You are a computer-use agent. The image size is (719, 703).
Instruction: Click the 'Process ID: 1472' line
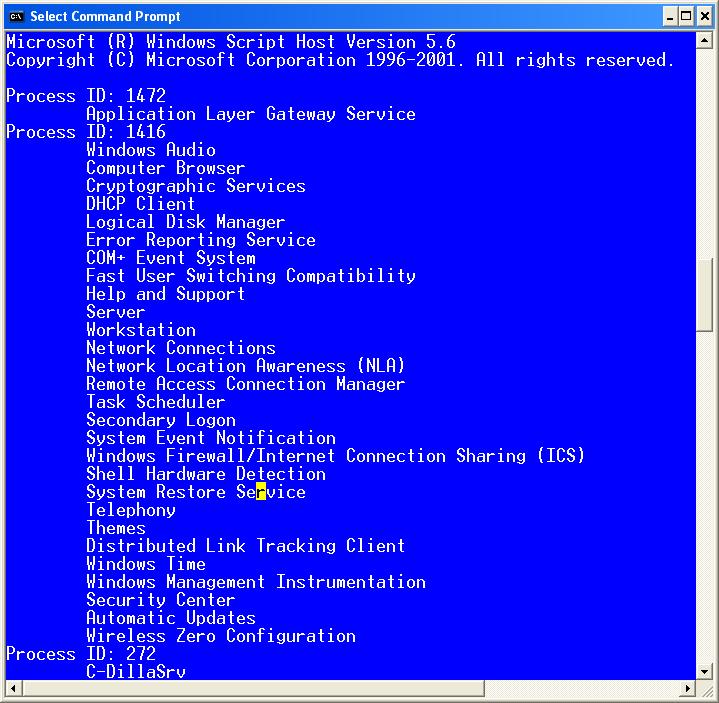[x=86, y=96]
